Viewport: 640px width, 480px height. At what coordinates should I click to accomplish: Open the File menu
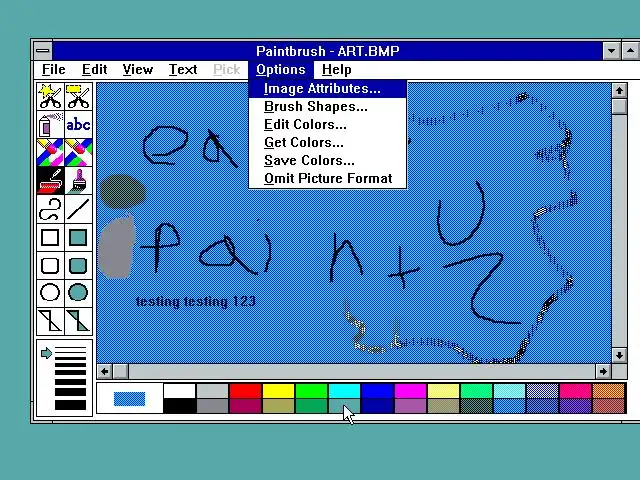53,69
